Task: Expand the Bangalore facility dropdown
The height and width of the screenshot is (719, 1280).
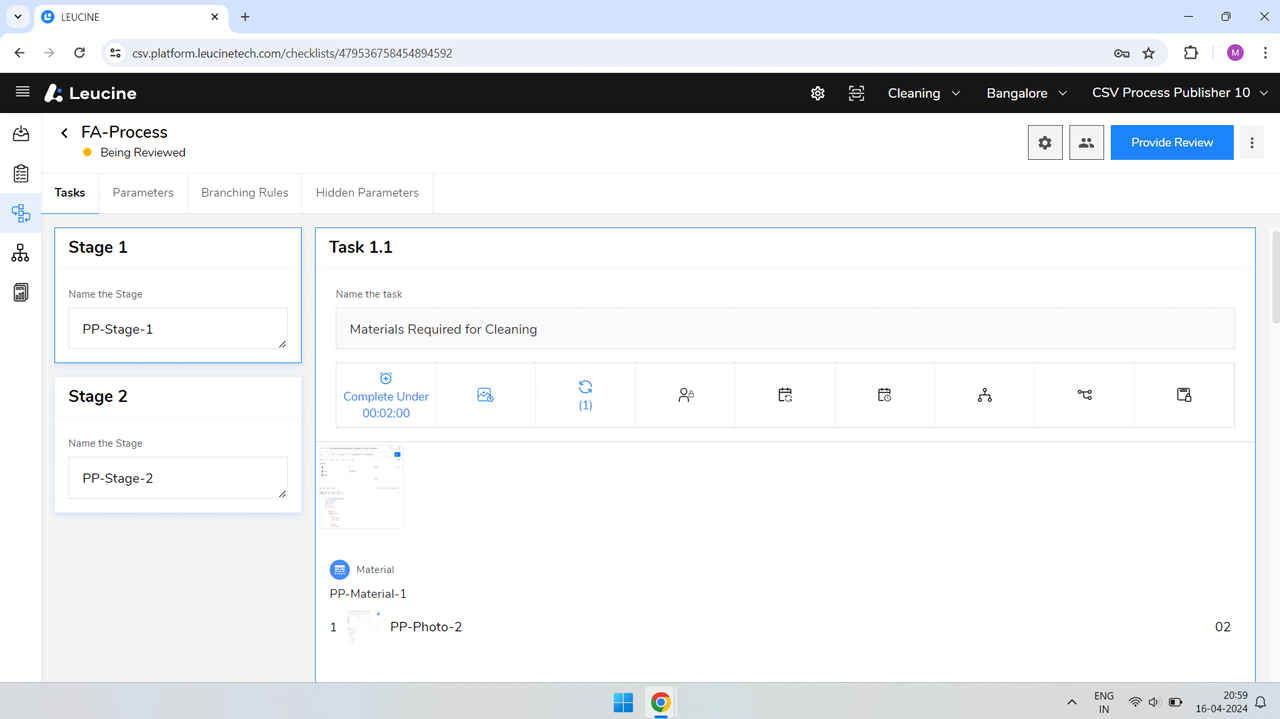Action: click(x=1027, y=93)
